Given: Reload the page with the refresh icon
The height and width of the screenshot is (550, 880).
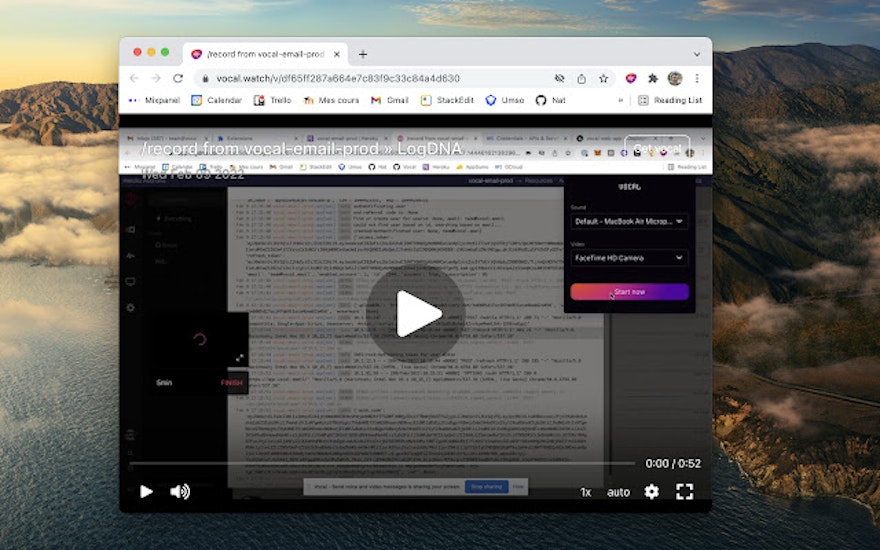Looking at the screenshot, I should (178, 79).
